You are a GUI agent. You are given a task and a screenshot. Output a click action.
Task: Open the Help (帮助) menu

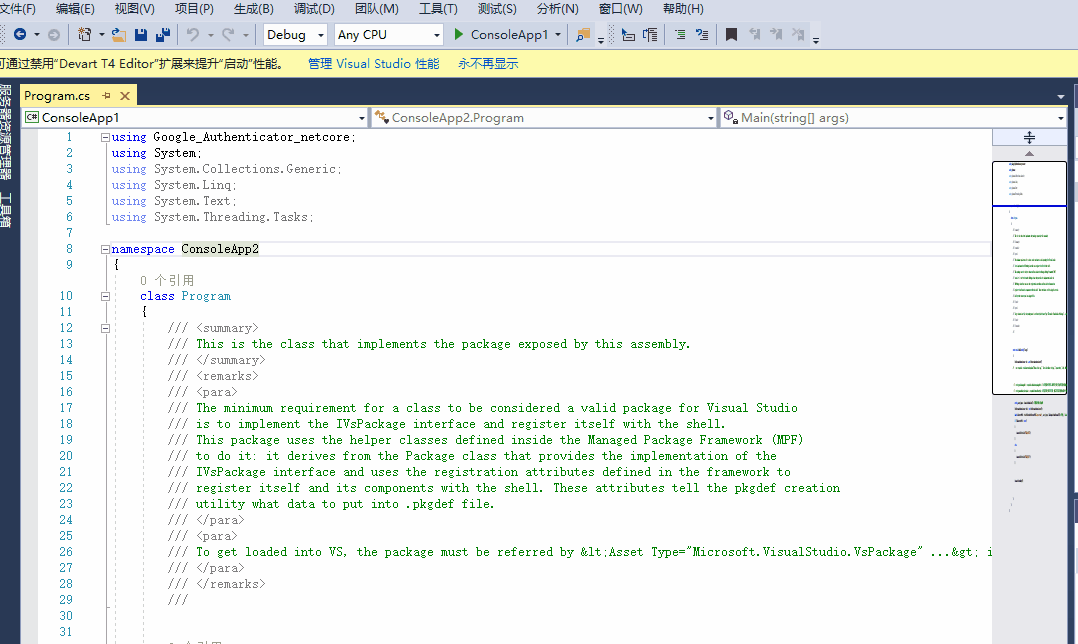click(683, 9)
